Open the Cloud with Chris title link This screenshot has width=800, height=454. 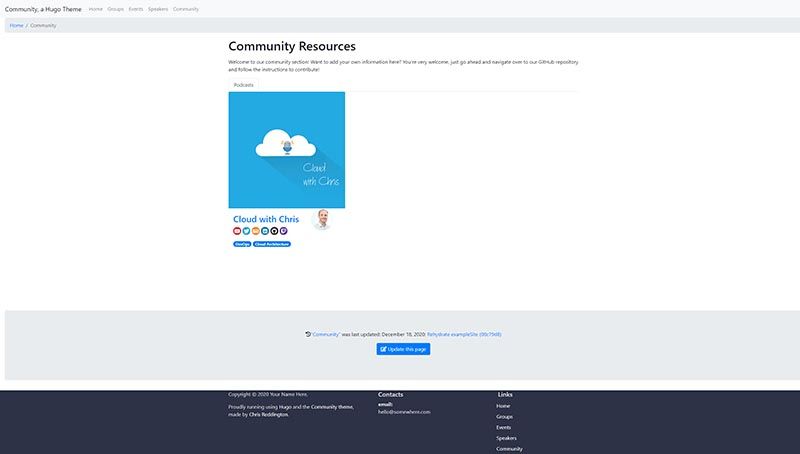pyautogui.click(x=266, y=219)
